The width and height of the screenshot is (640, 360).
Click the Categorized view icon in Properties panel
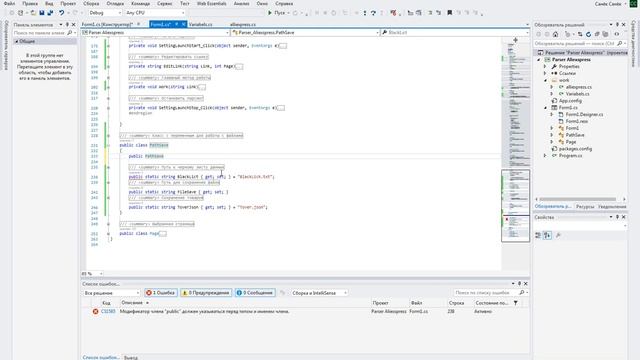click(x=538, y=235)
